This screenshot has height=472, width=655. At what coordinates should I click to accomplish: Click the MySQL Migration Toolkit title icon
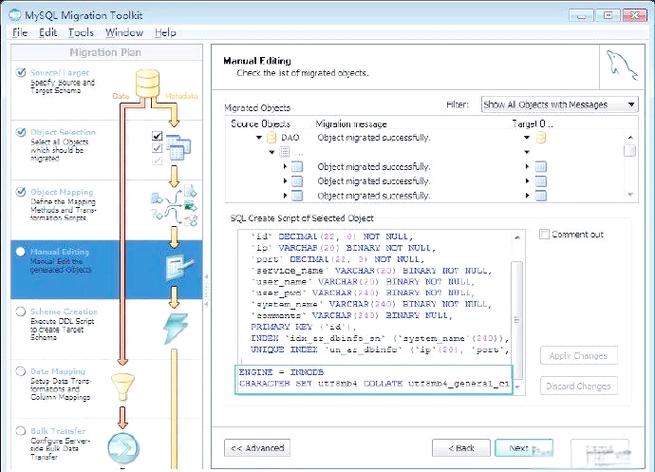point(15,15)
